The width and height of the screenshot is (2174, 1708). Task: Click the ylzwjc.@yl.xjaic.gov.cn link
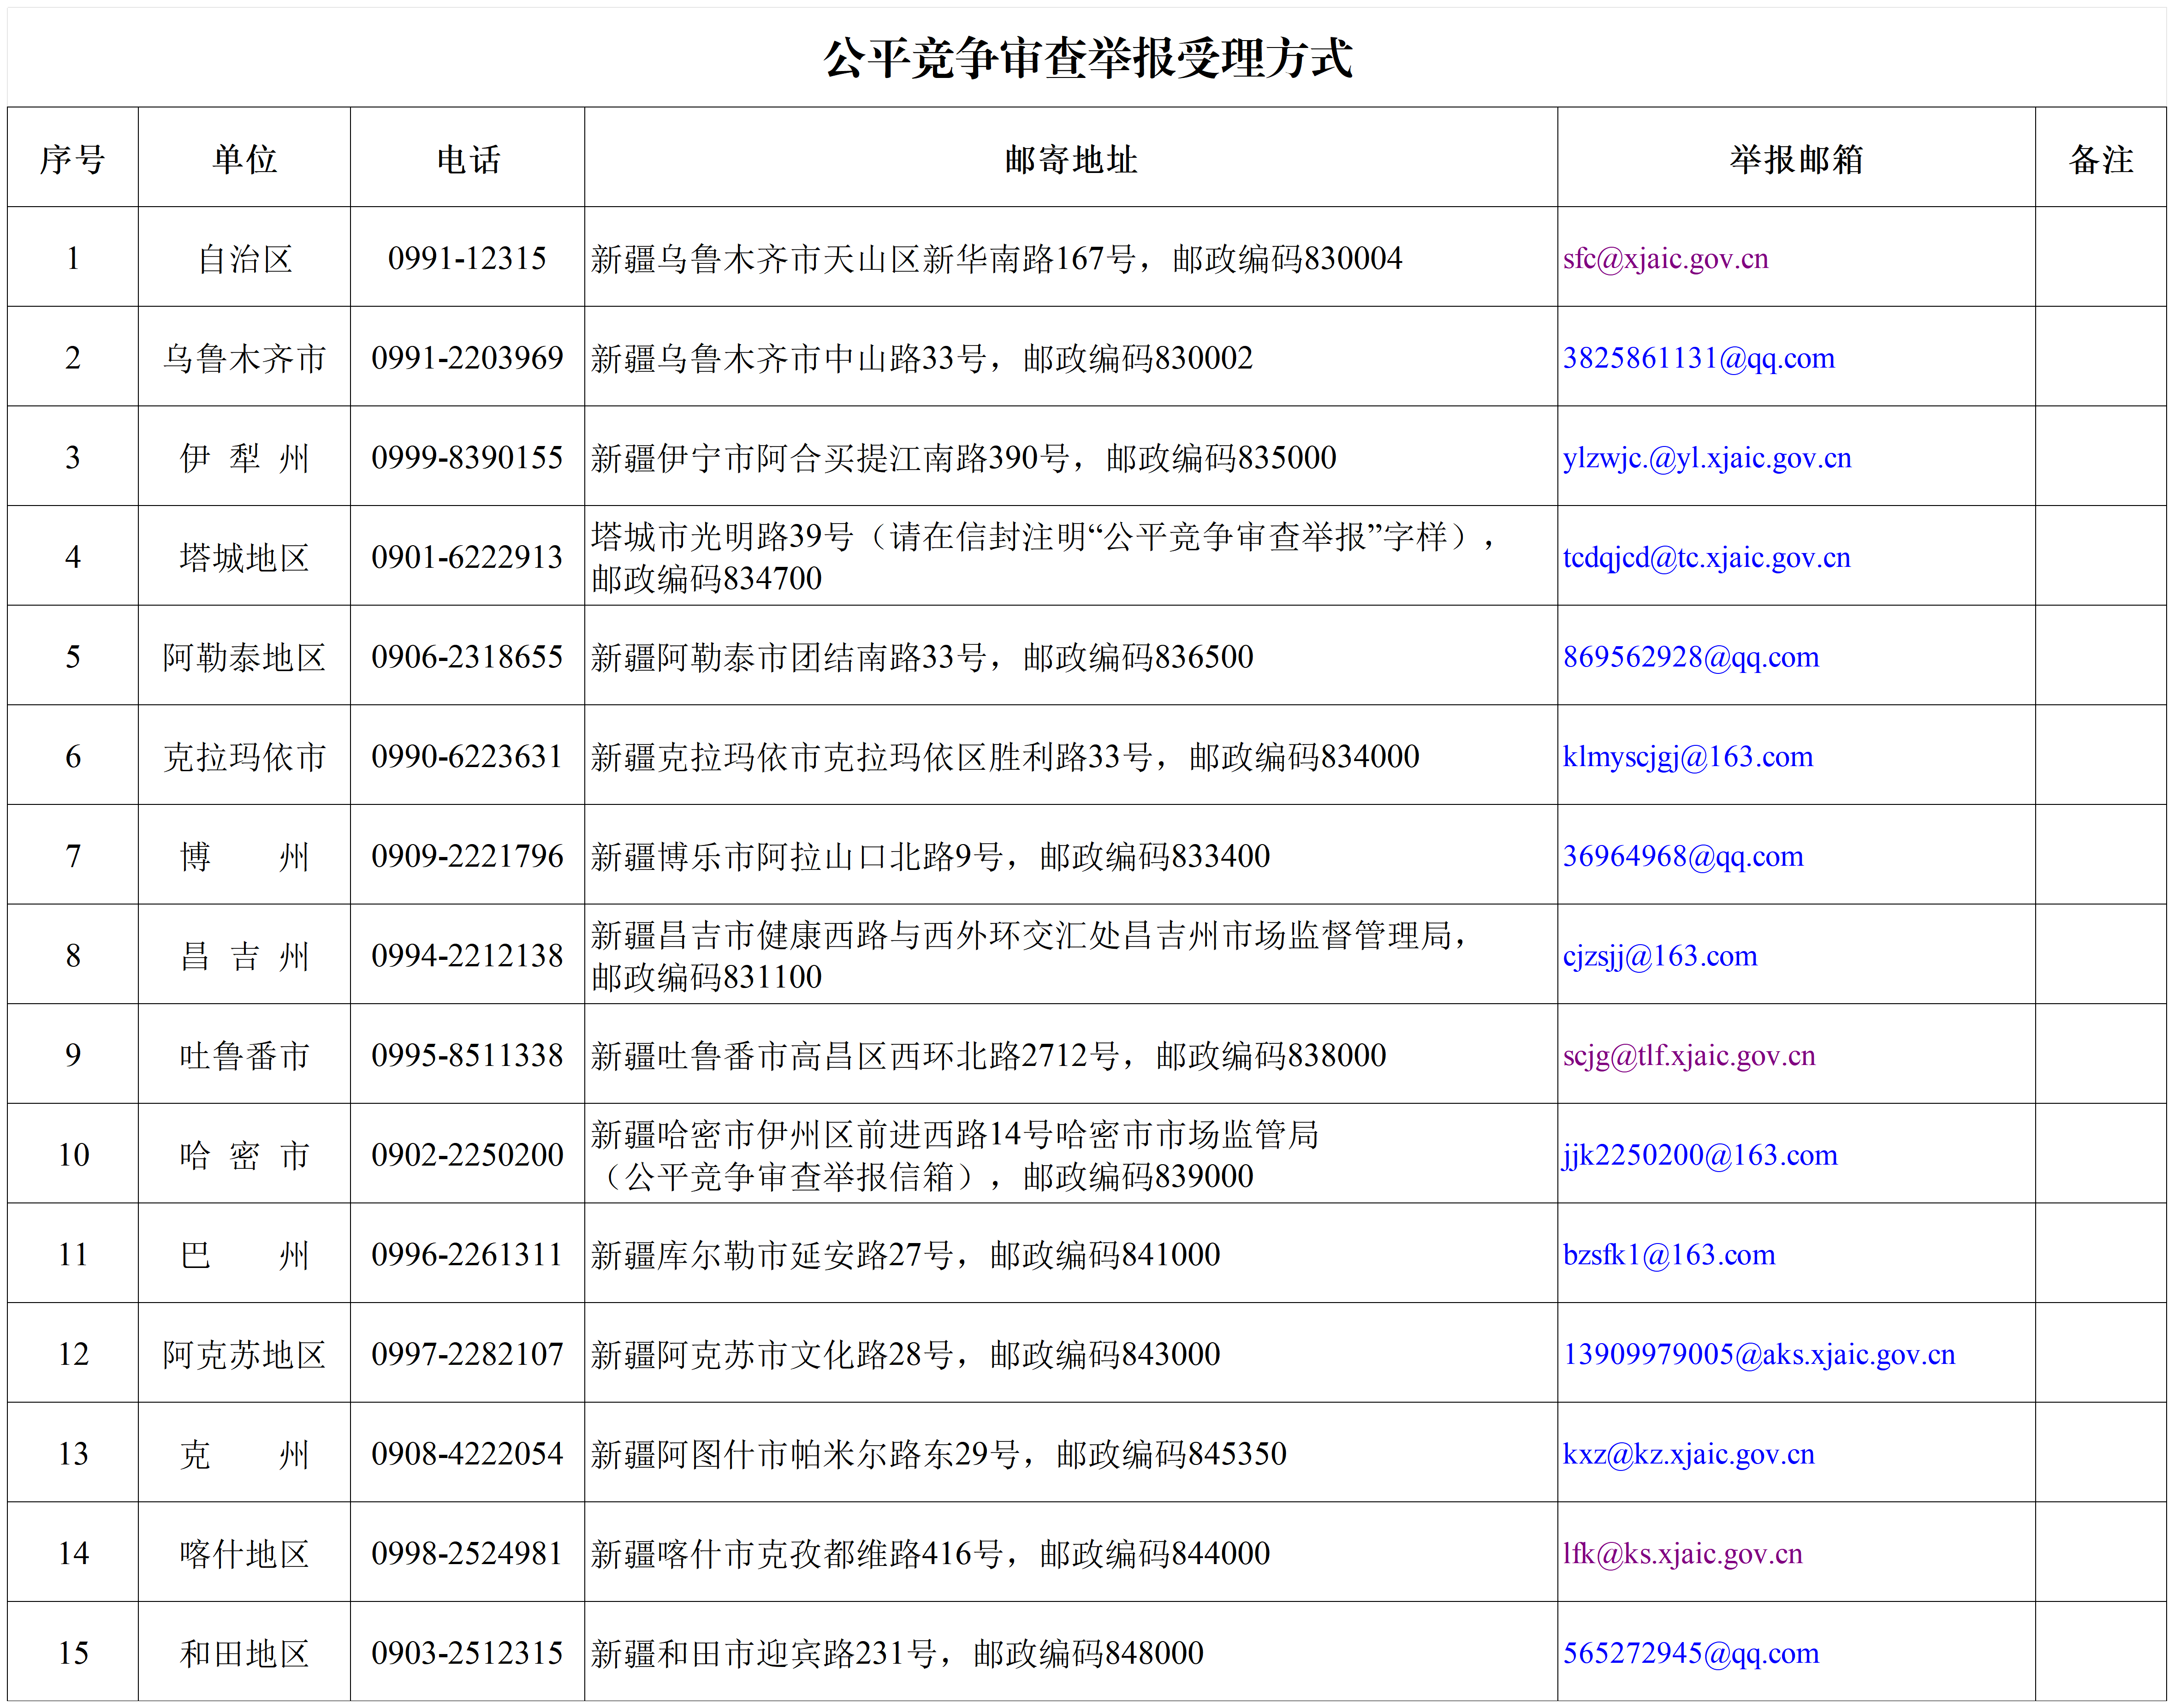pyautogui.click(x=1706, y=458)
